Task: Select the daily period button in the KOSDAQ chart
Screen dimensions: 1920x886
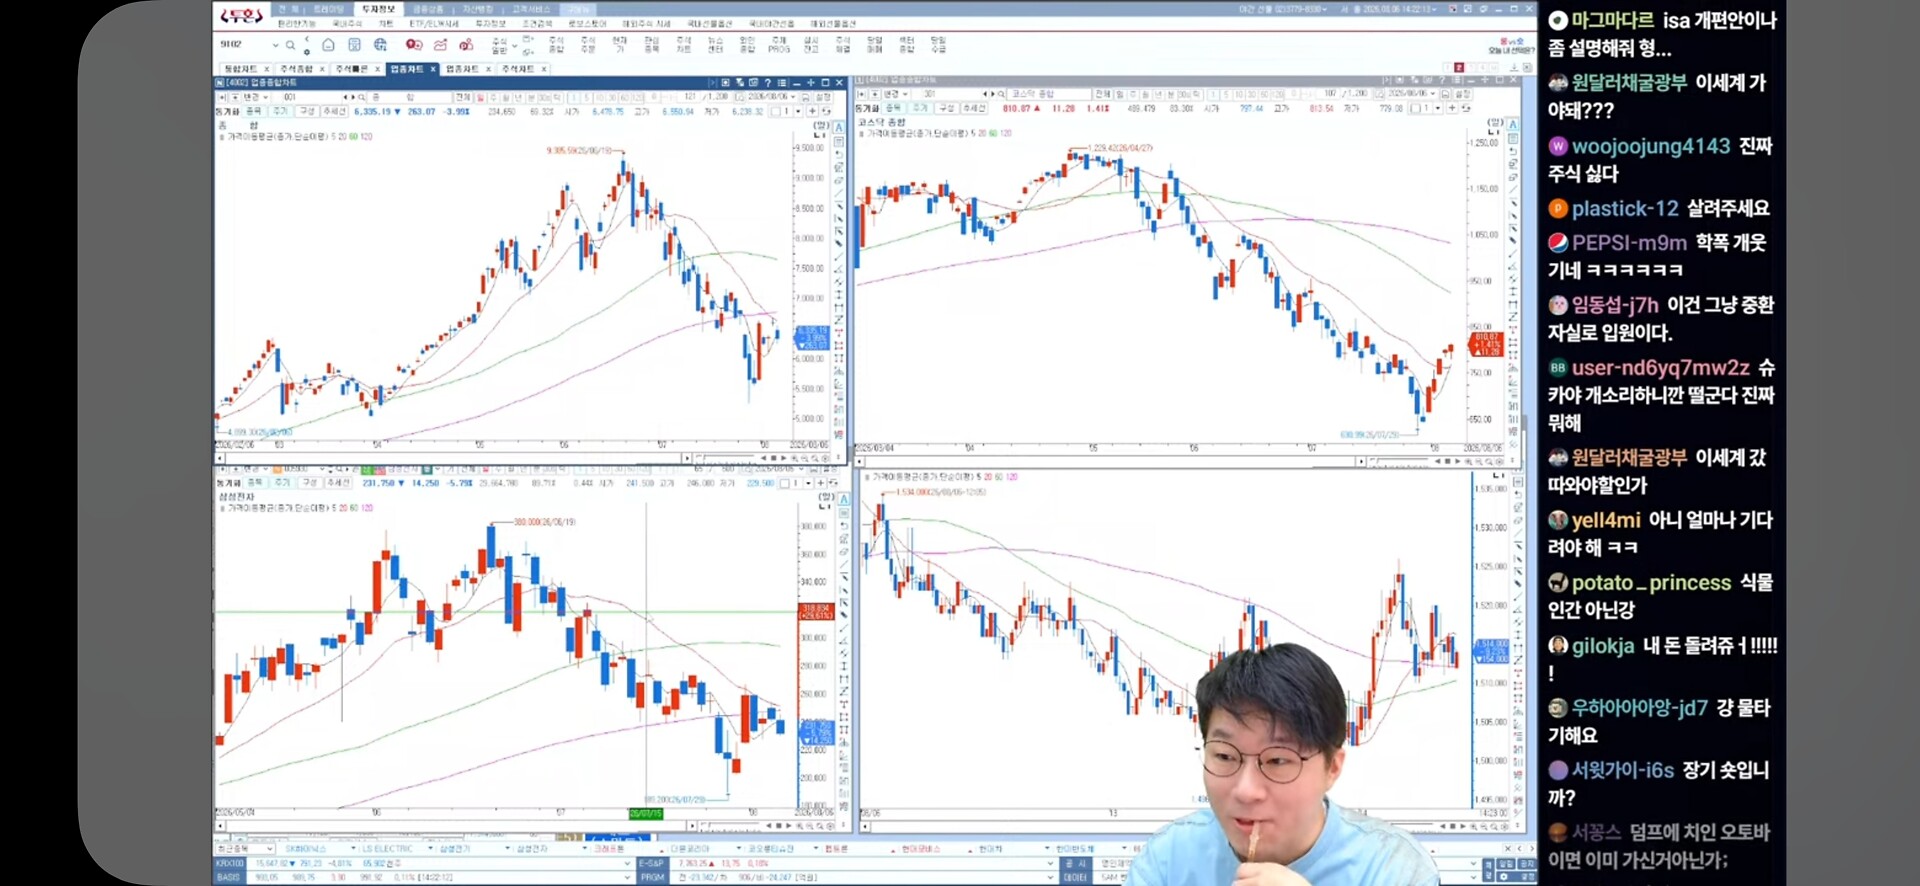Action: 1121,94
